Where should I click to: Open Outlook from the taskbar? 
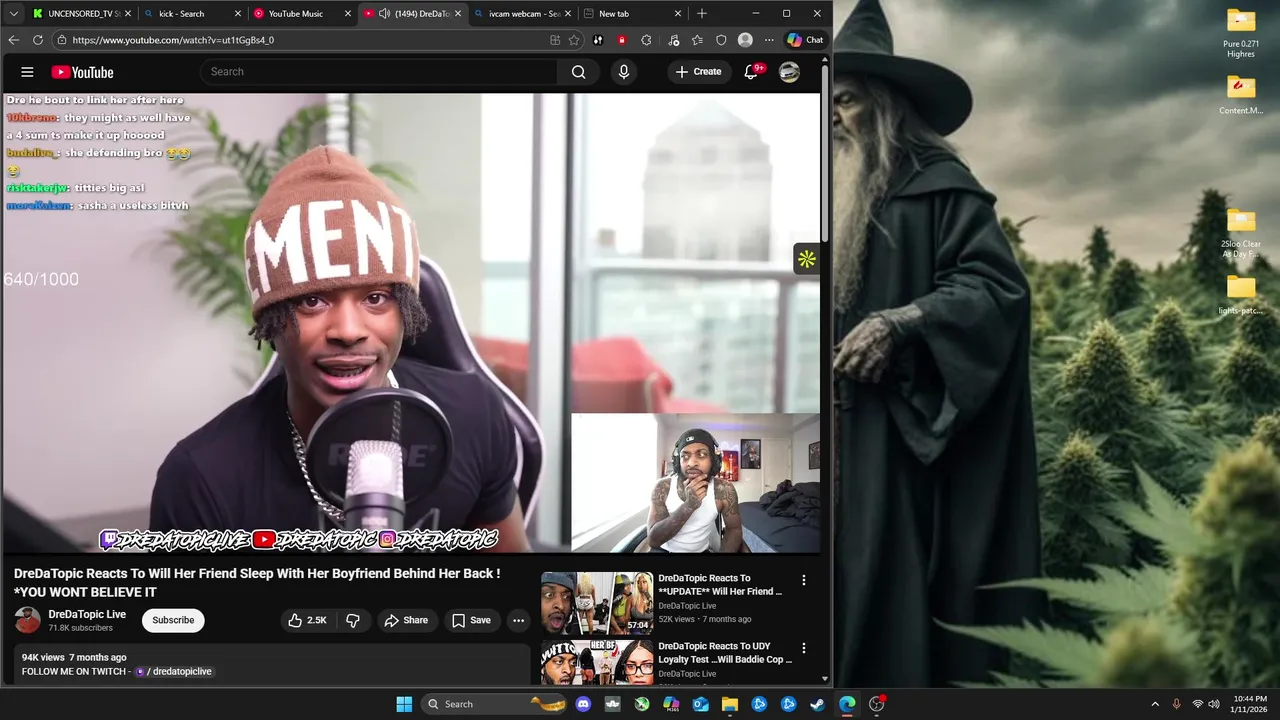click(701, 704)
